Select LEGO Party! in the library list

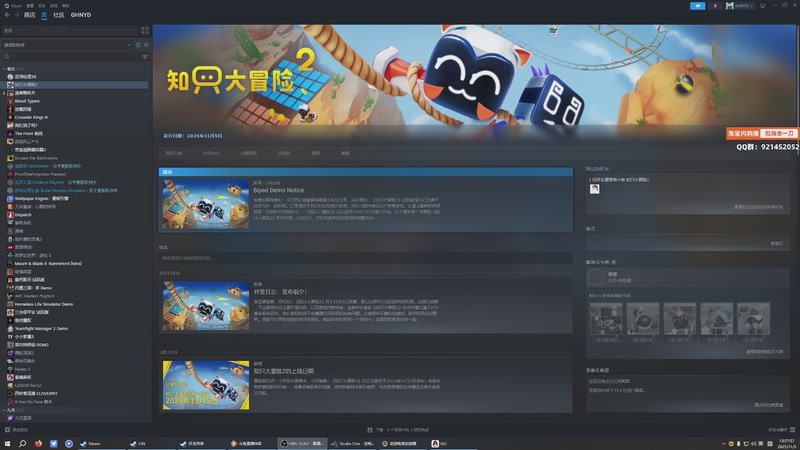tap(28, 385)
